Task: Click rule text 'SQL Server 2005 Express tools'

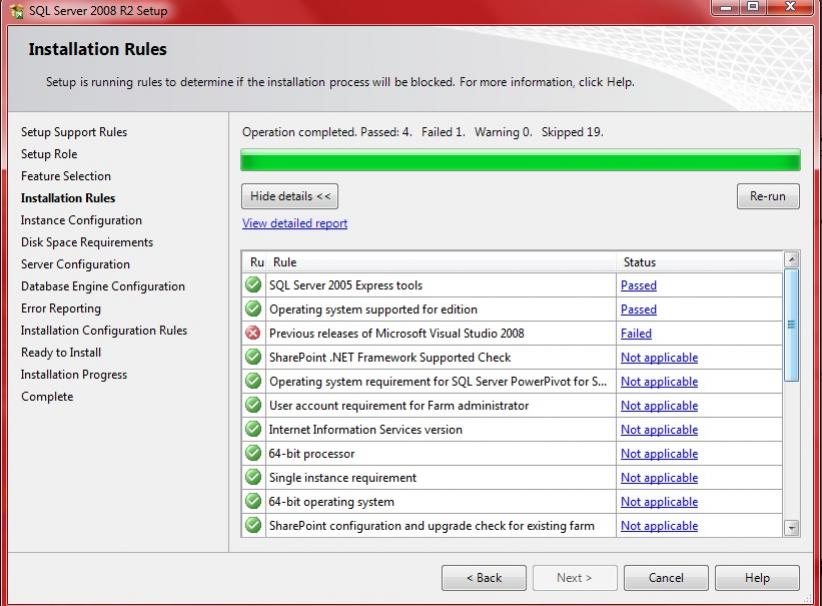Action: pos(345,285)
